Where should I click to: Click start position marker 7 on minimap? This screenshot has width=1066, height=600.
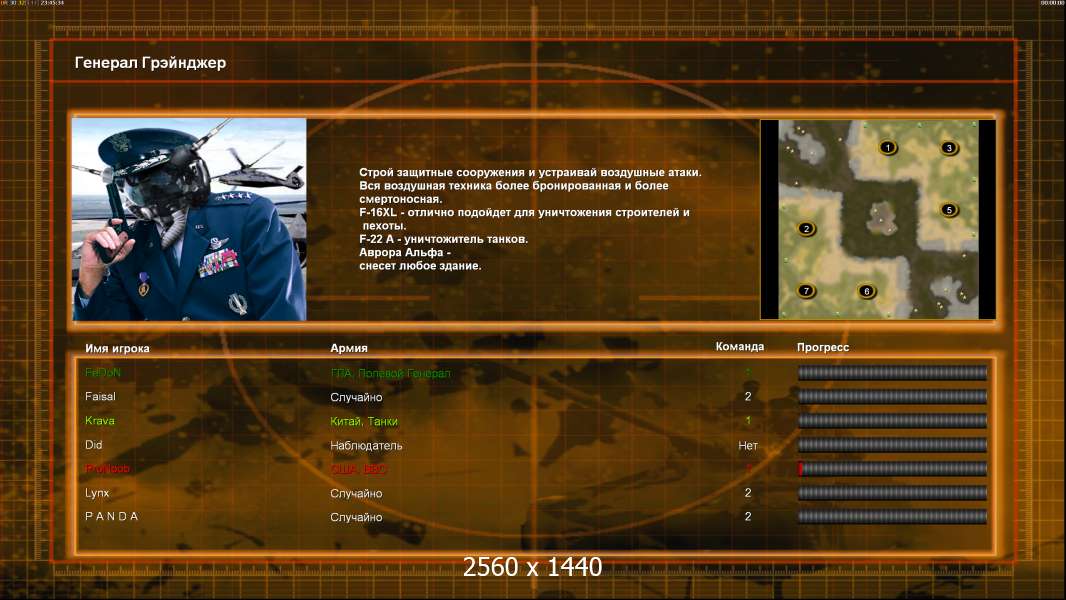[806, 291]
